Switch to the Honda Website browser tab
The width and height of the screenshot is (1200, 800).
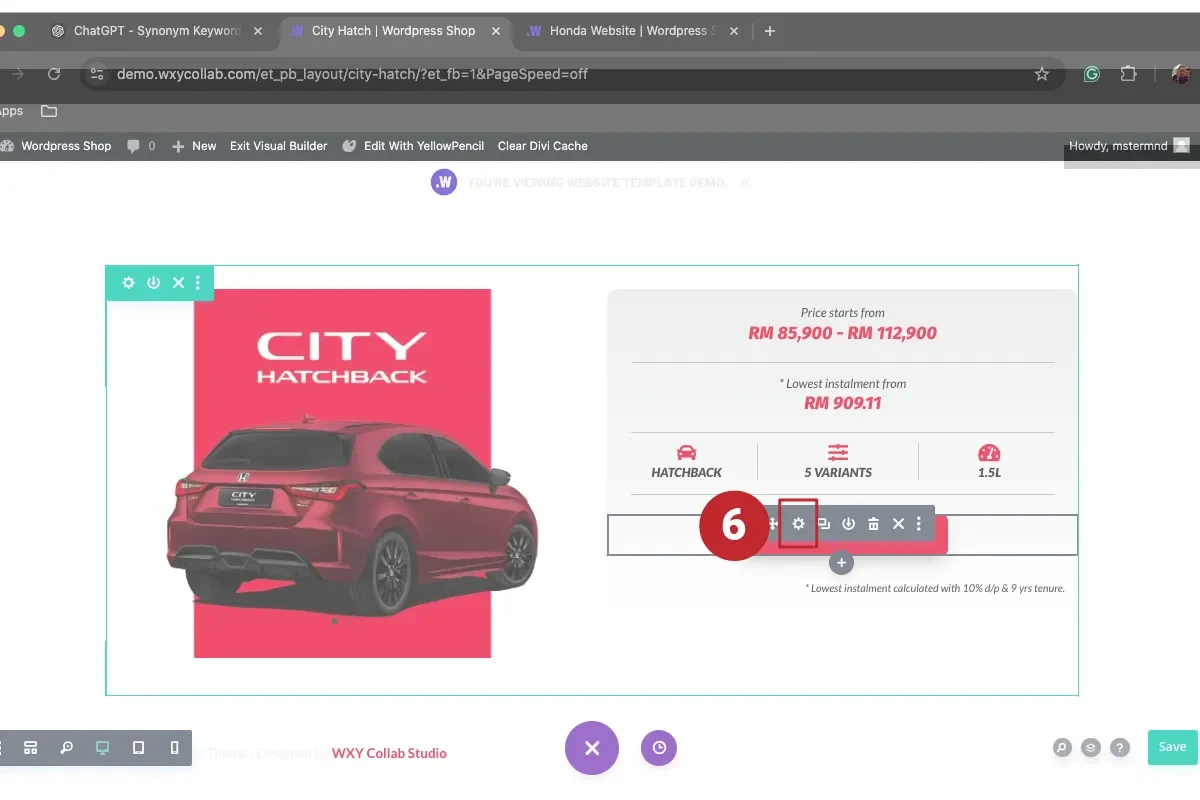(625, 30)
